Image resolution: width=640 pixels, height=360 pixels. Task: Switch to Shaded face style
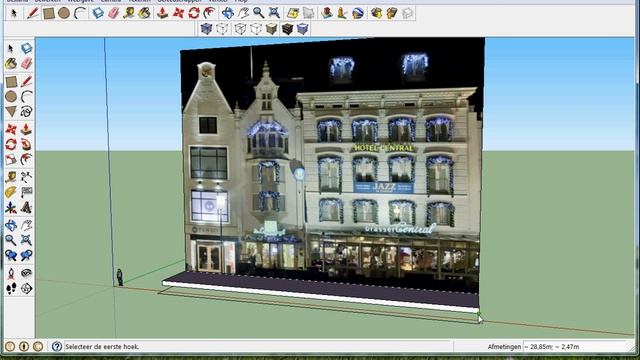click(271, 29)
